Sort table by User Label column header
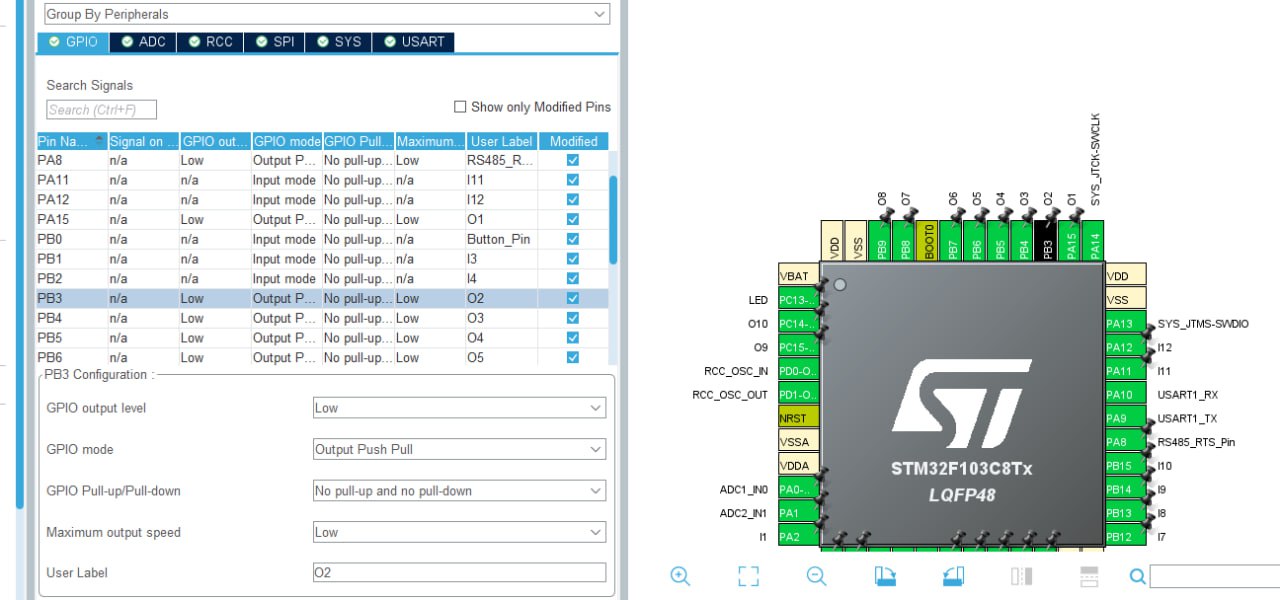The height and width of the screenshot is (600, 1280). [501, 141]
